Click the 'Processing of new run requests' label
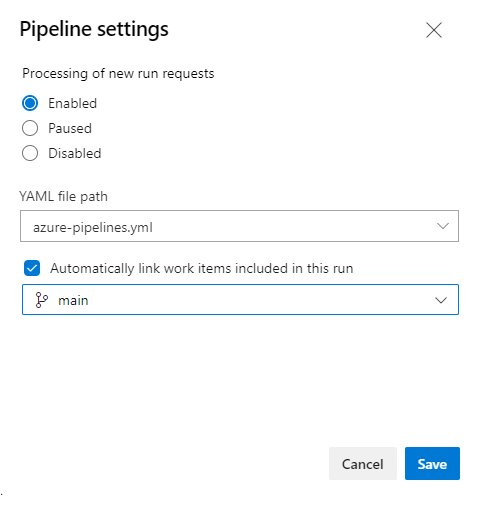Image resolution: width=477 pixels, height=509 pixels. tap(118, 74)
